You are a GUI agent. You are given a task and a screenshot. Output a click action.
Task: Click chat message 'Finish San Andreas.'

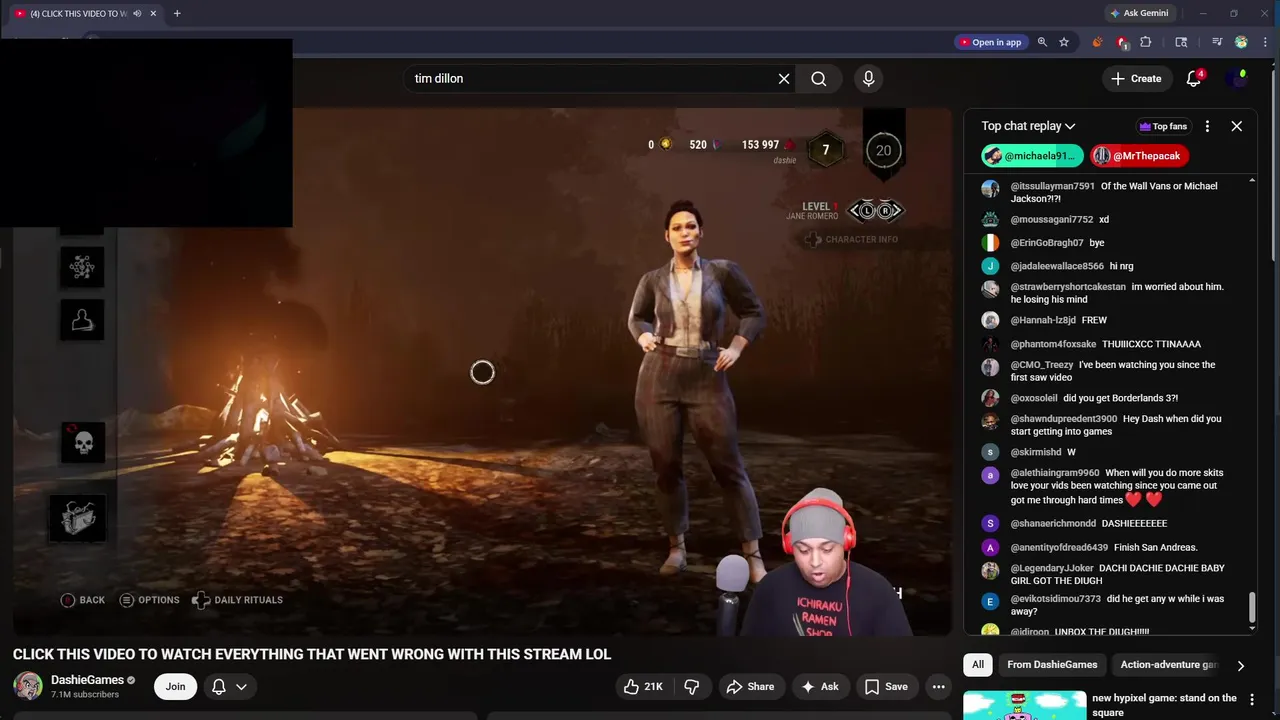click(x=1155, y=548)
